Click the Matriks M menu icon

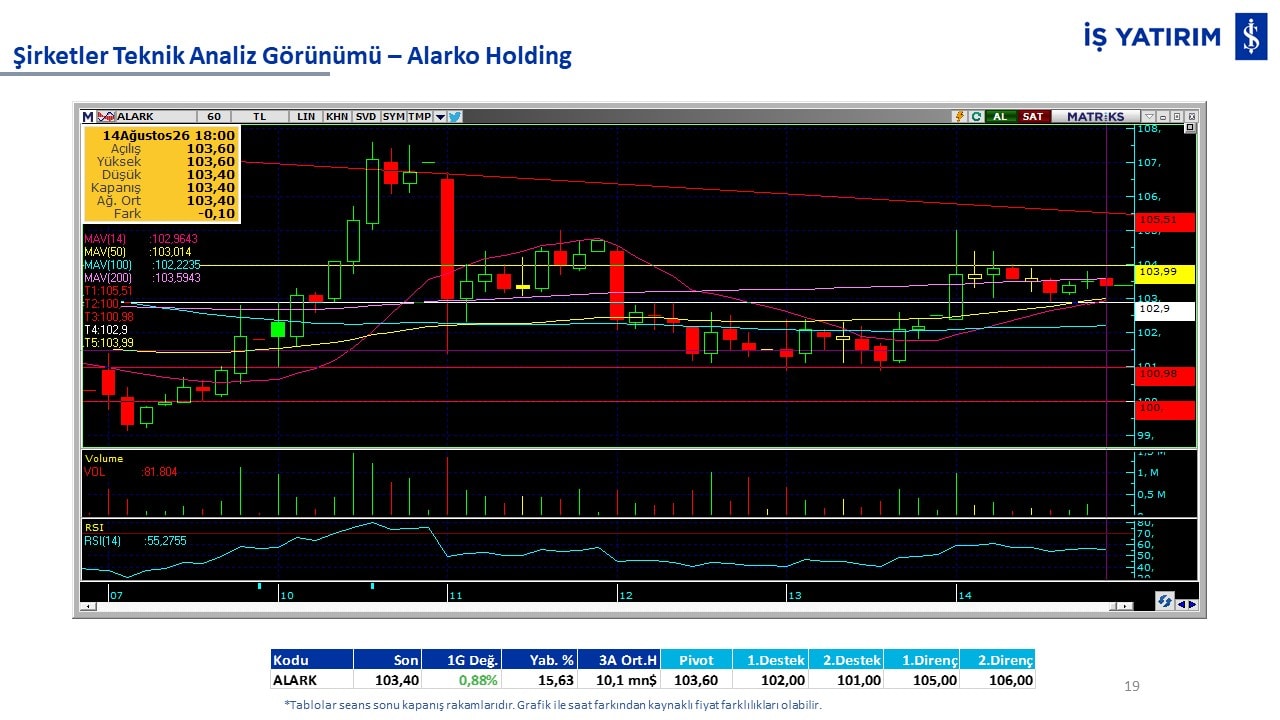click(88, 117)
